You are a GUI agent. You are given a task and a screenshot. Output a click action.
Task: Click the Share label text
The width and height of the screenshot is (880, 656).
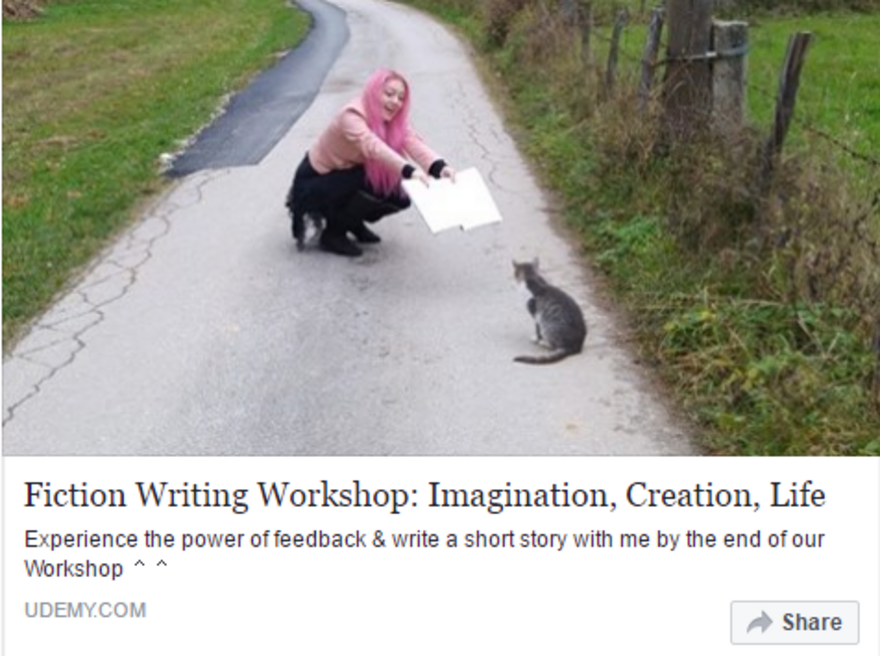(x=812, y=622)
